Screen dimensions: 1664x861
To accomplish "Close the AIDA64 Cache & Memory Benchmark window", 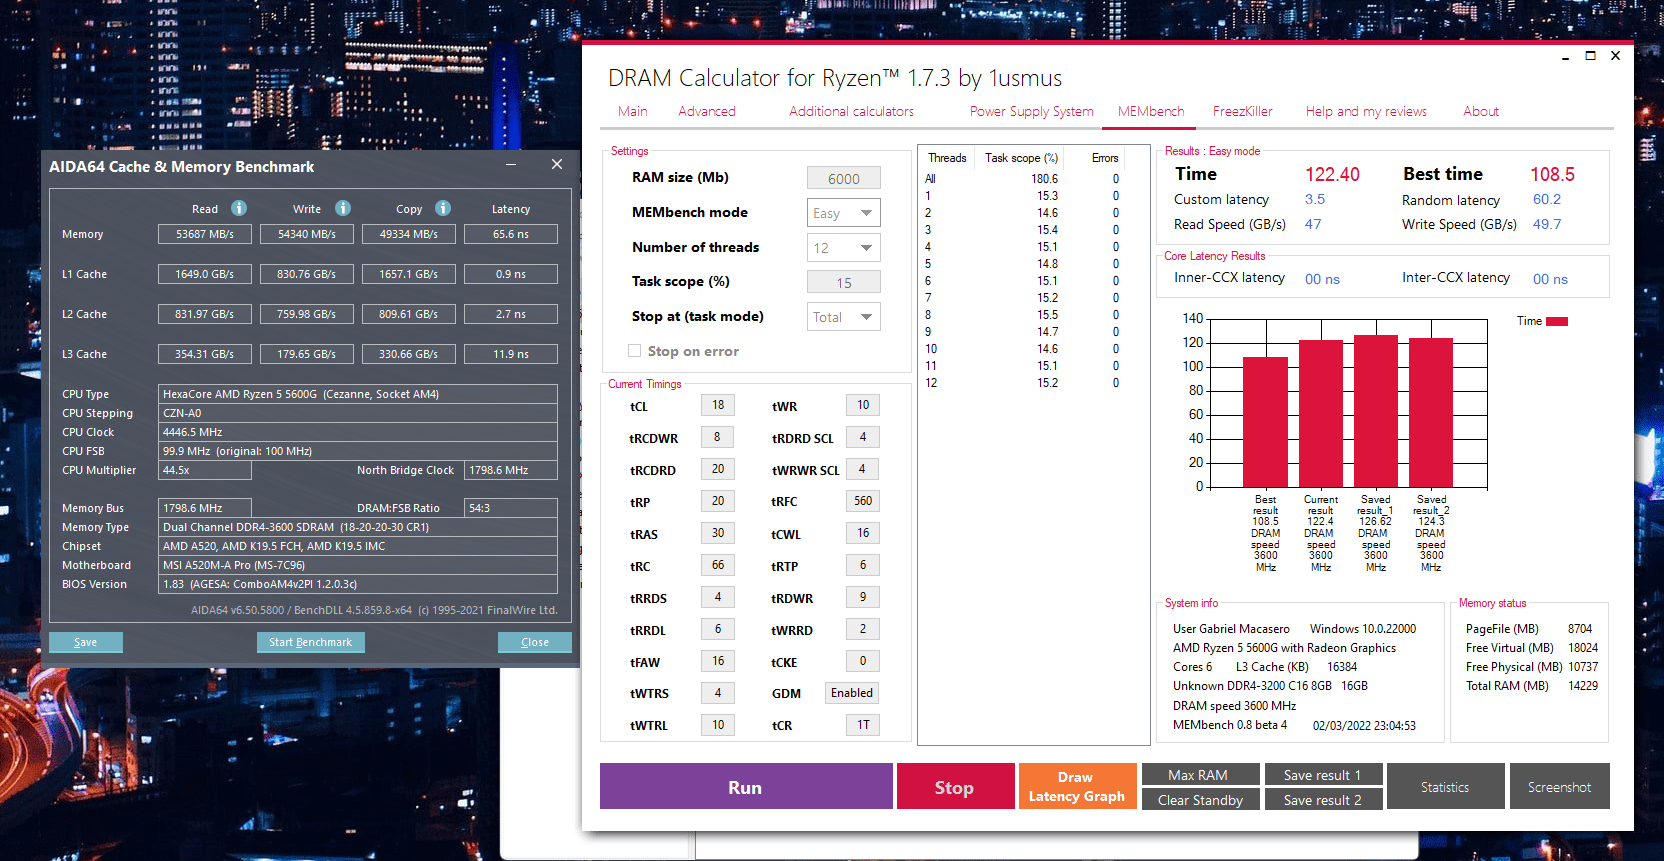I will pyautogui.click(x=557, y=164).
